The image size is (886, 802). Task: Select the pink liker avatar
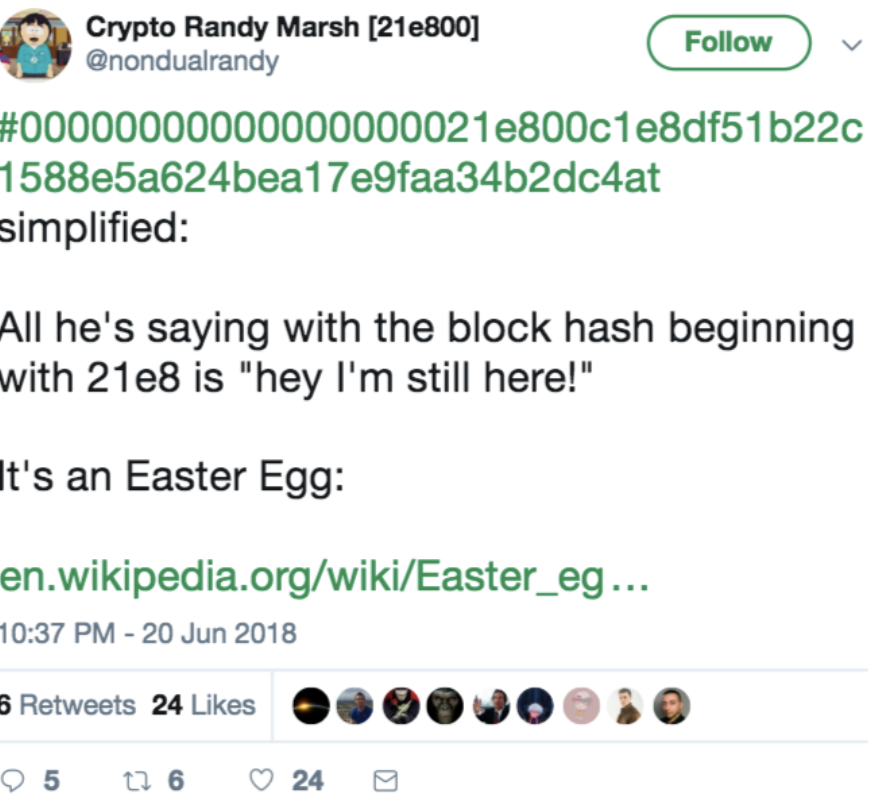(582, 706)
